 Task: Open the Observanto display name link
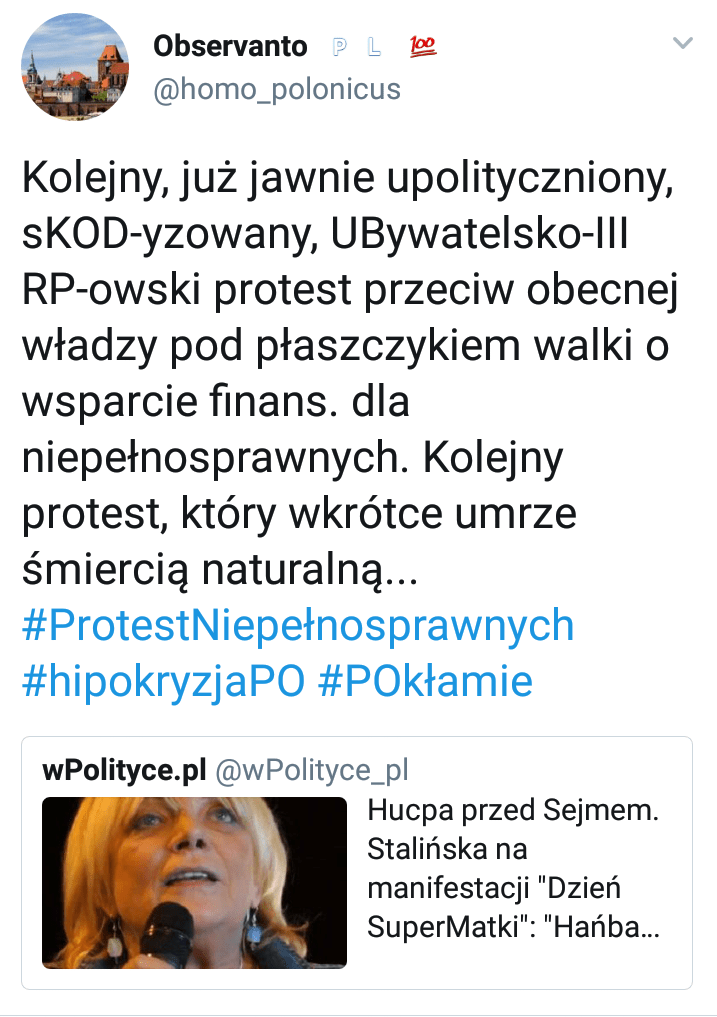[x=230, y=46]
